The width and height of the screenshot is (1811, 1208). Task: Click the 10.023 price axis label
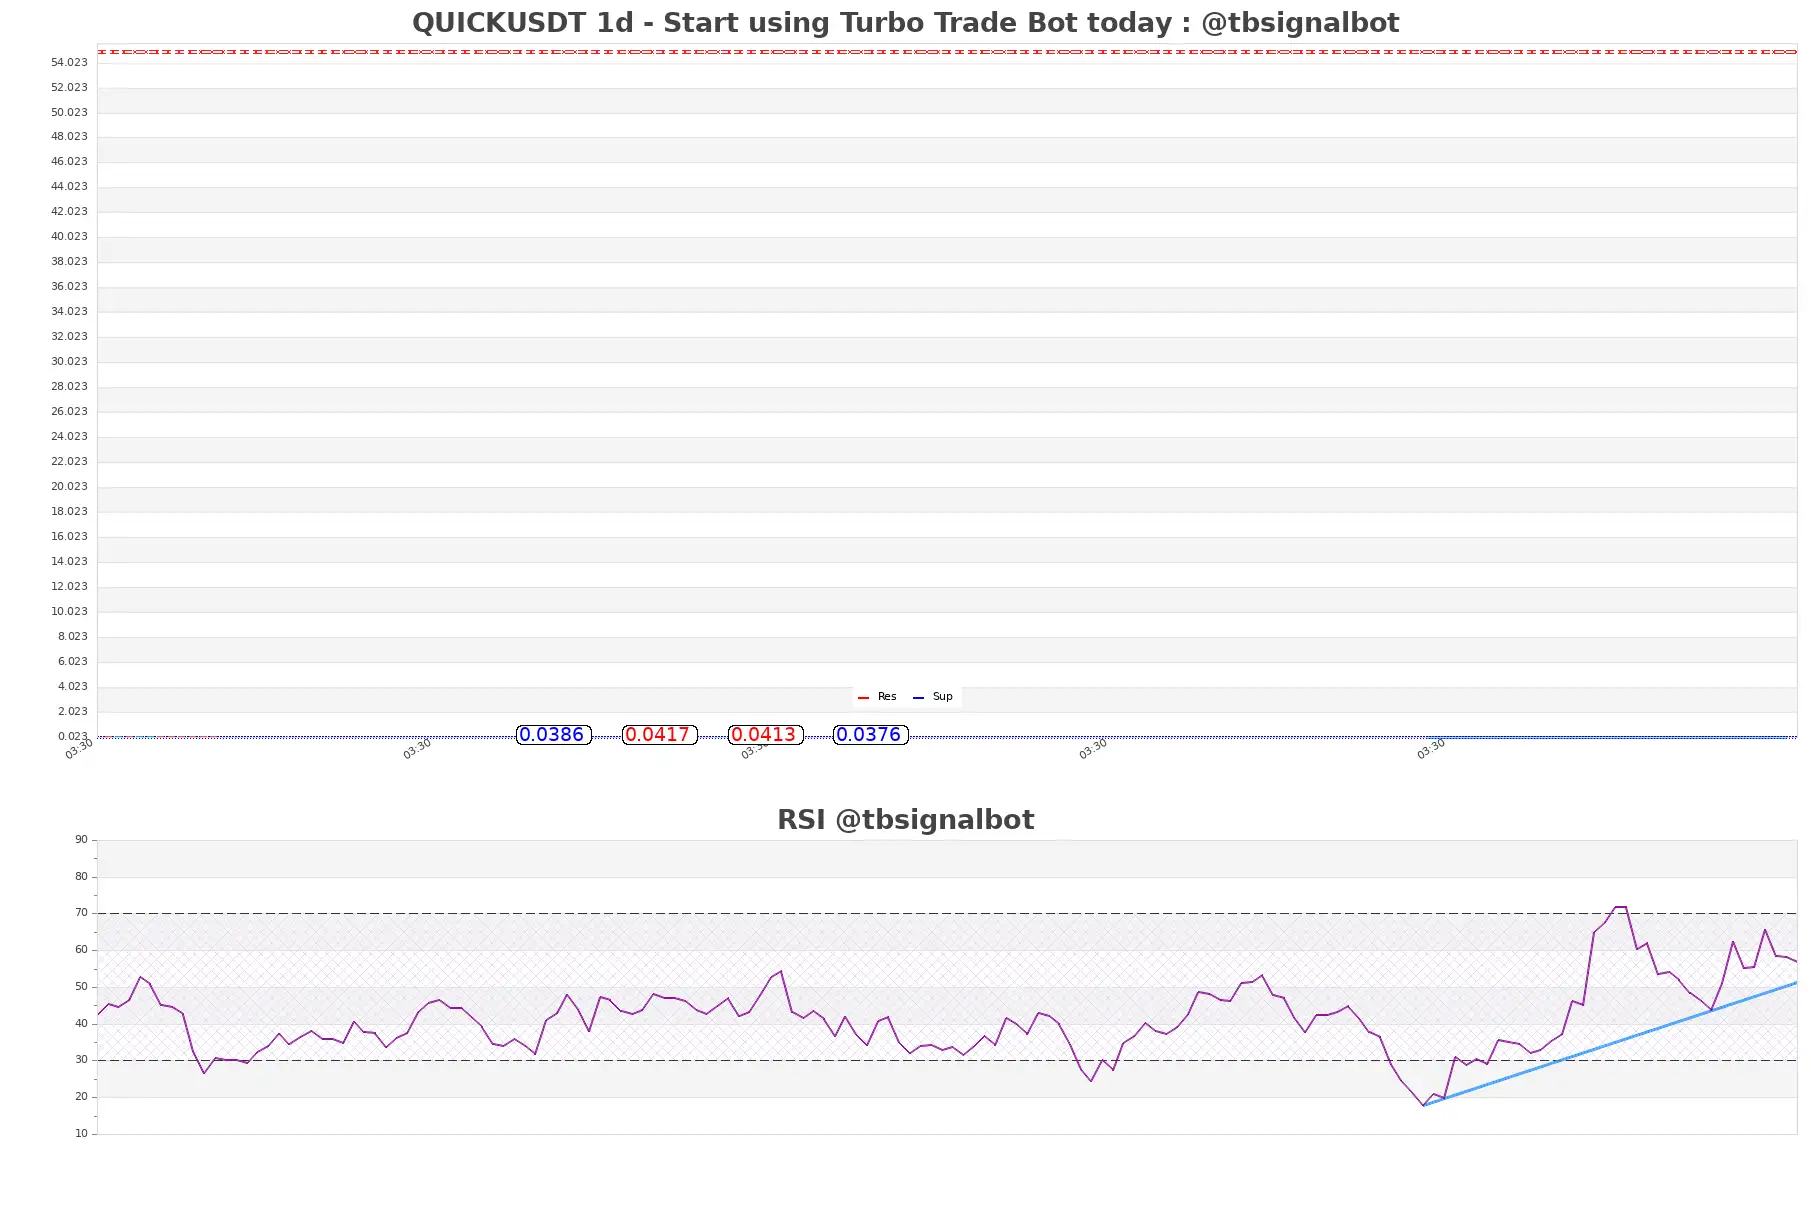[x=69, y=612]
